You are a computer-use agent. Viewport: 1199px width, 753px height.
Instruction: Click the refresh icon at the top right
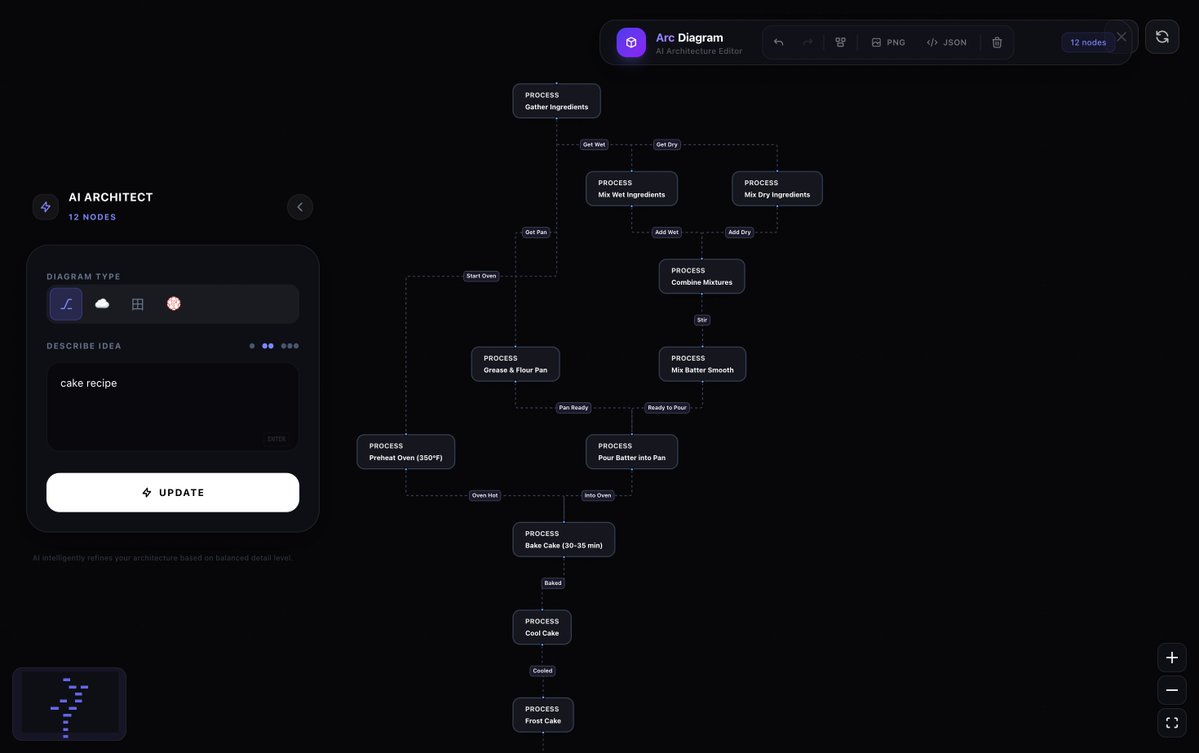tap(1162, 37)
